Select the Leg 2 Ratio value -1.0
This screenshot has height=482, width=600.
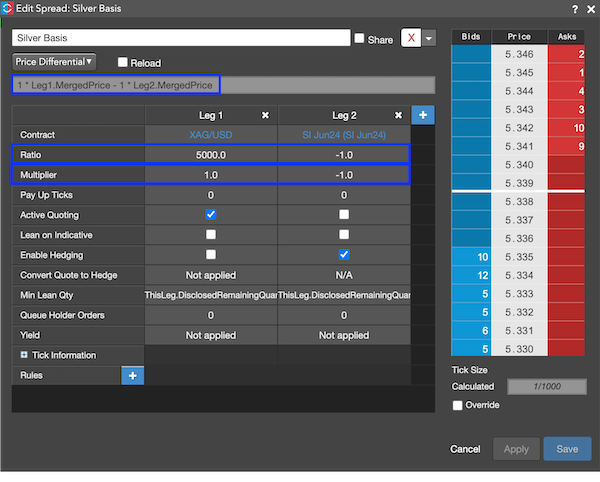(x=344, y=155)
